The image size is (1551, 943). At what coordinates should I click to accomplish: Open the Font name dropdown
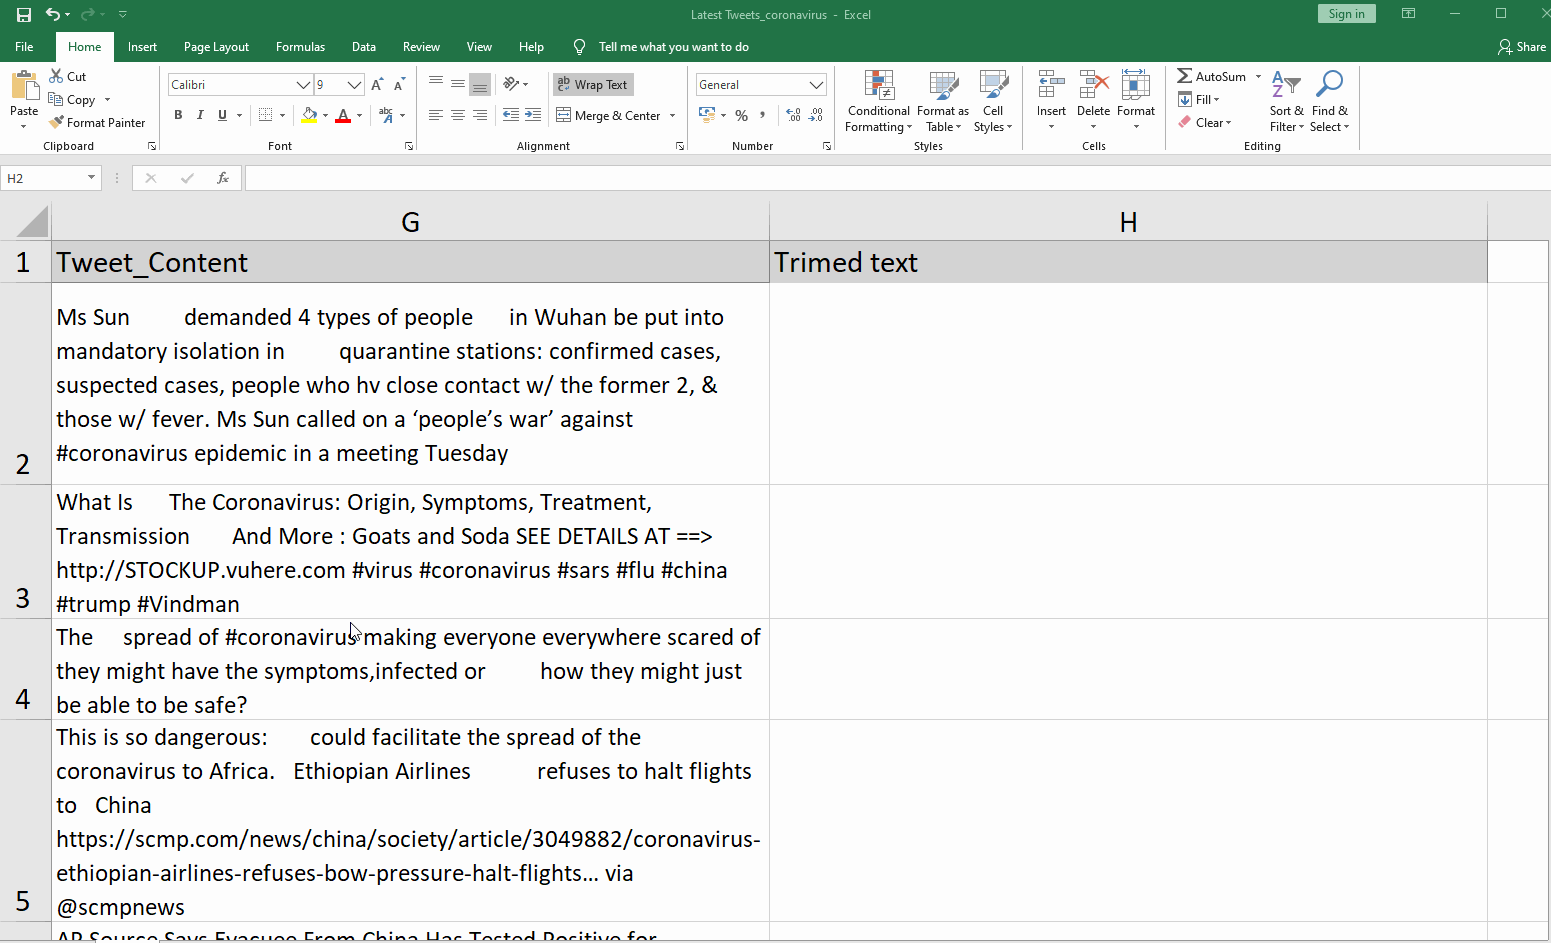pos(303,85)
